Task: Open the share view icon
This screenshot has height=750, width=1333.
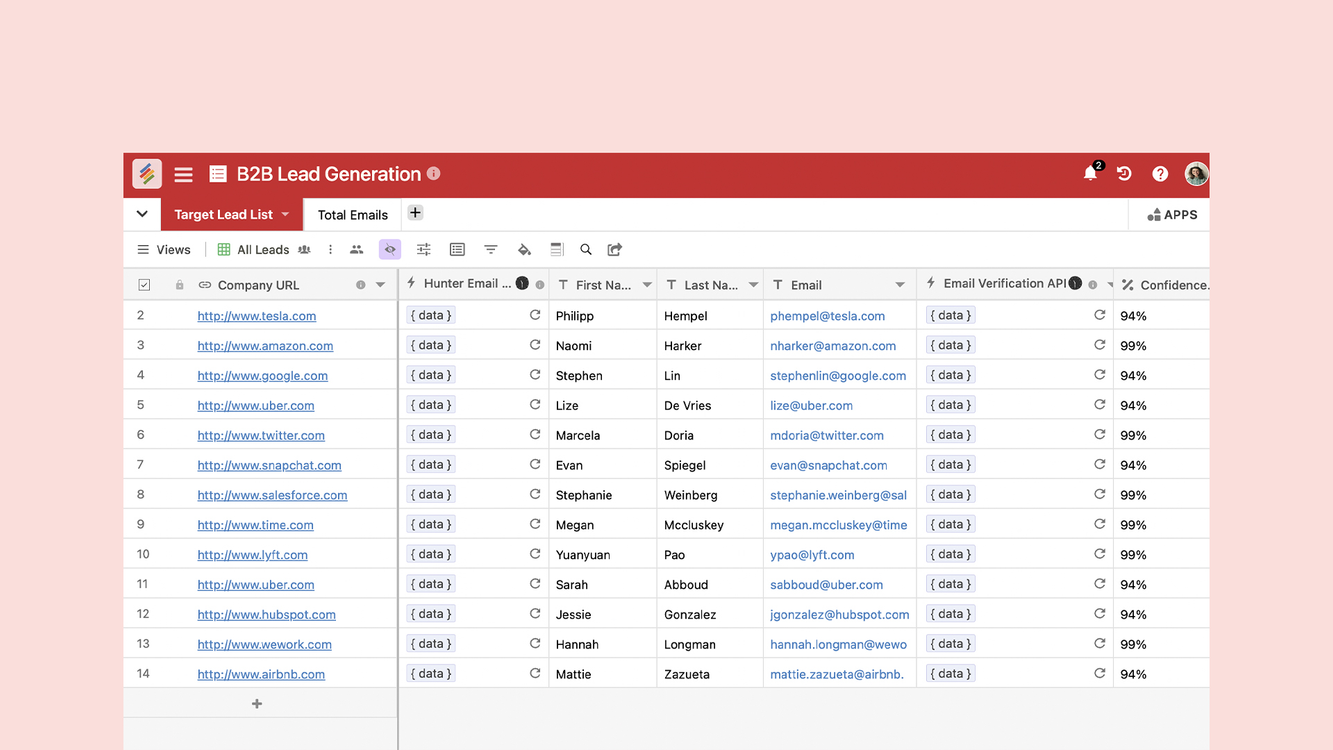Action: click(x=615, y=250)
